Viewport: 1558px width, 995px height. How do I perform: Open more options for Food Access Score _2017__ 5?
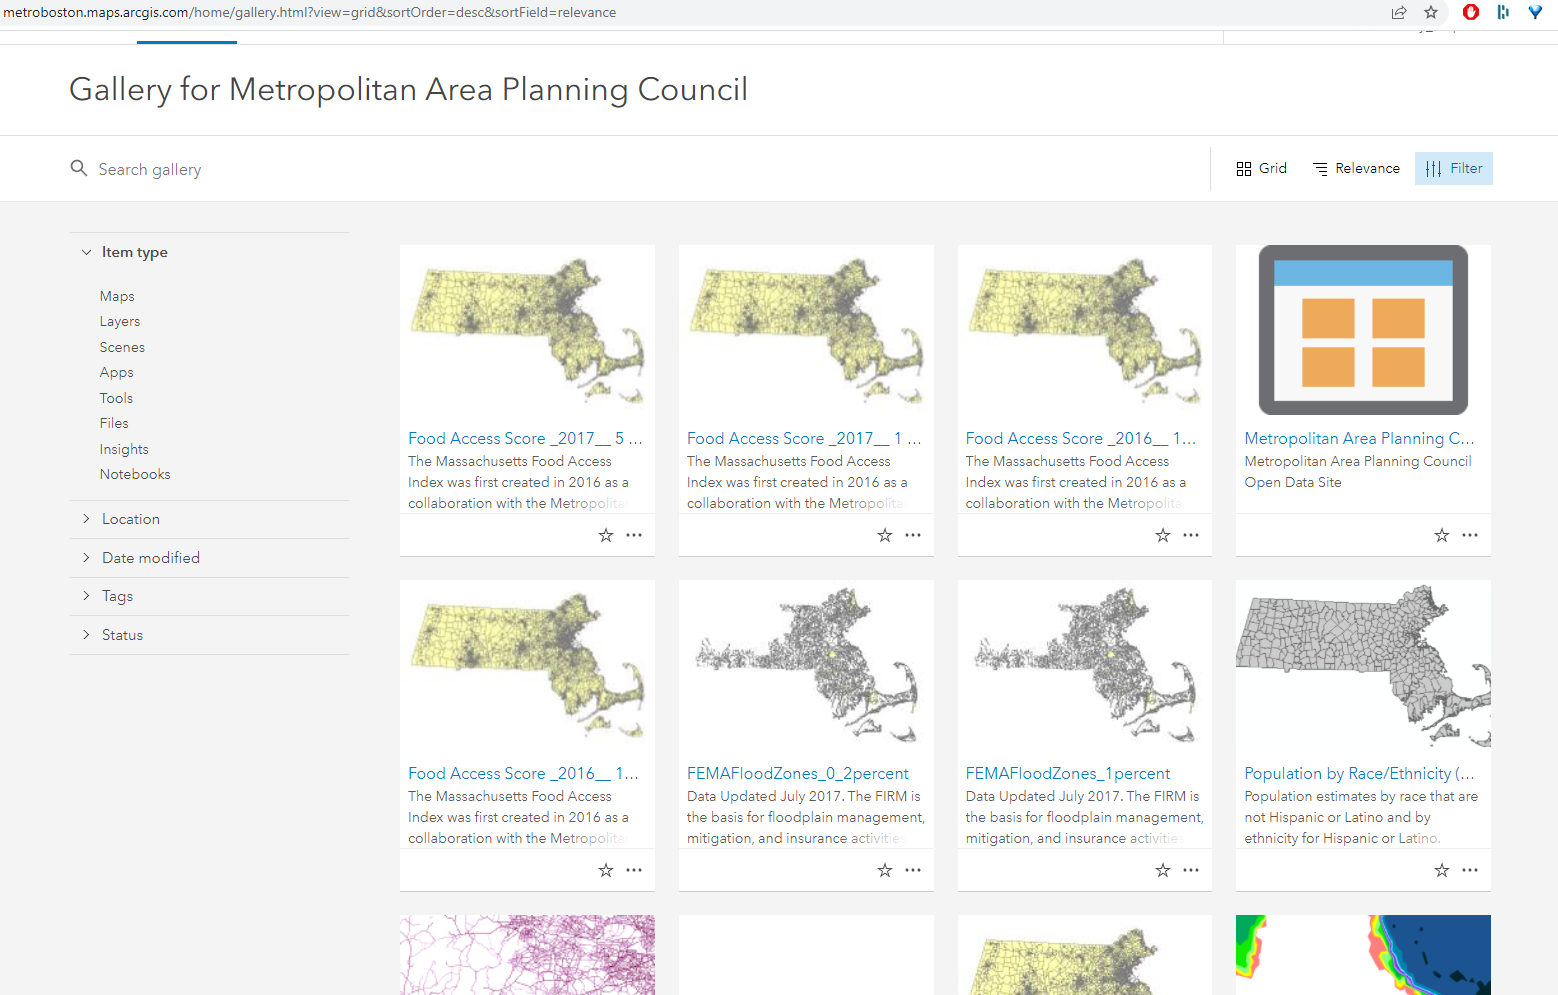(634, 535)
